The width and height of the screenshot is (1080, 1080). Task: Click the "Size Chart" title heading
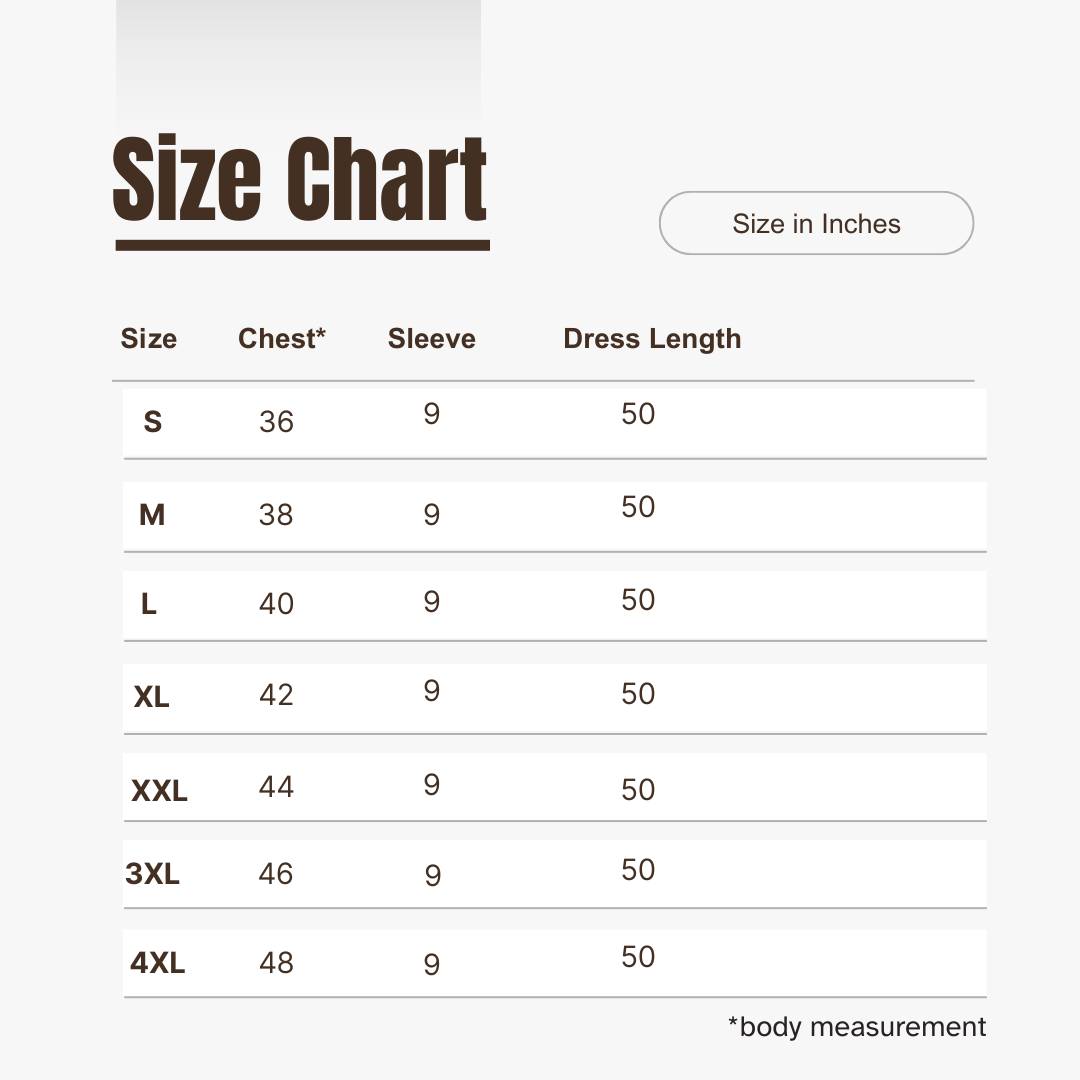[x=300, y=180]
